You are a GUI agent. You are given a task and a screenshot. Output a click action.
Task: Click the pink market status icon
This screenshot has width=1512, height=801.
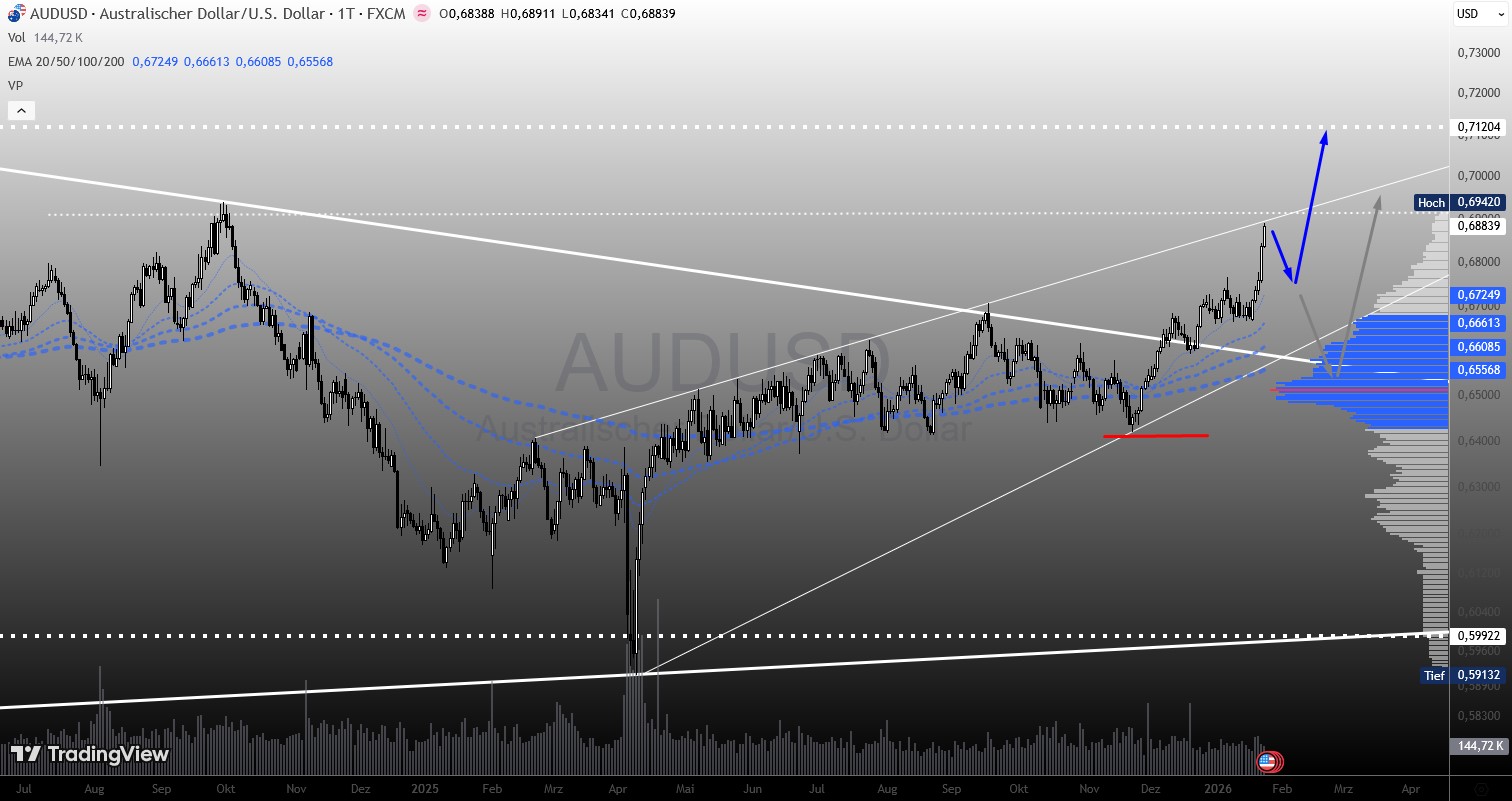422,14
